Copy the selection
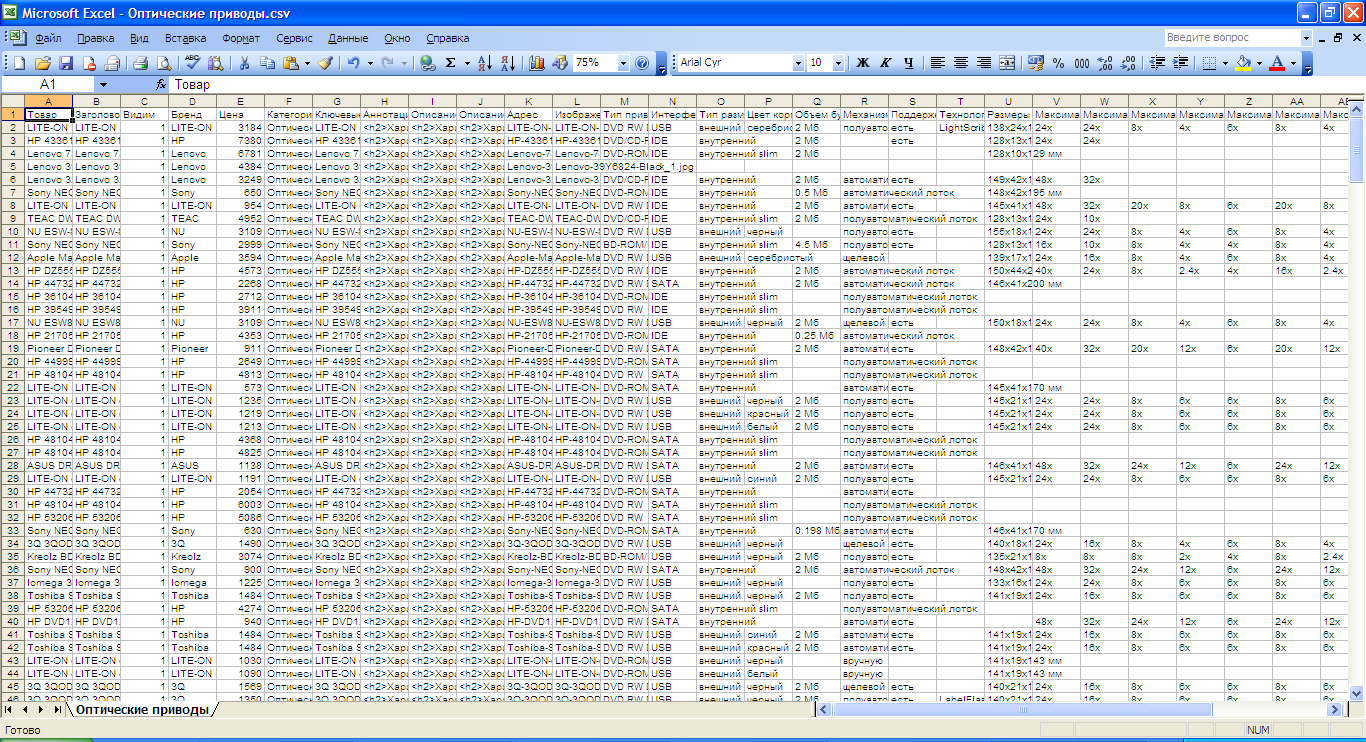 267,63
